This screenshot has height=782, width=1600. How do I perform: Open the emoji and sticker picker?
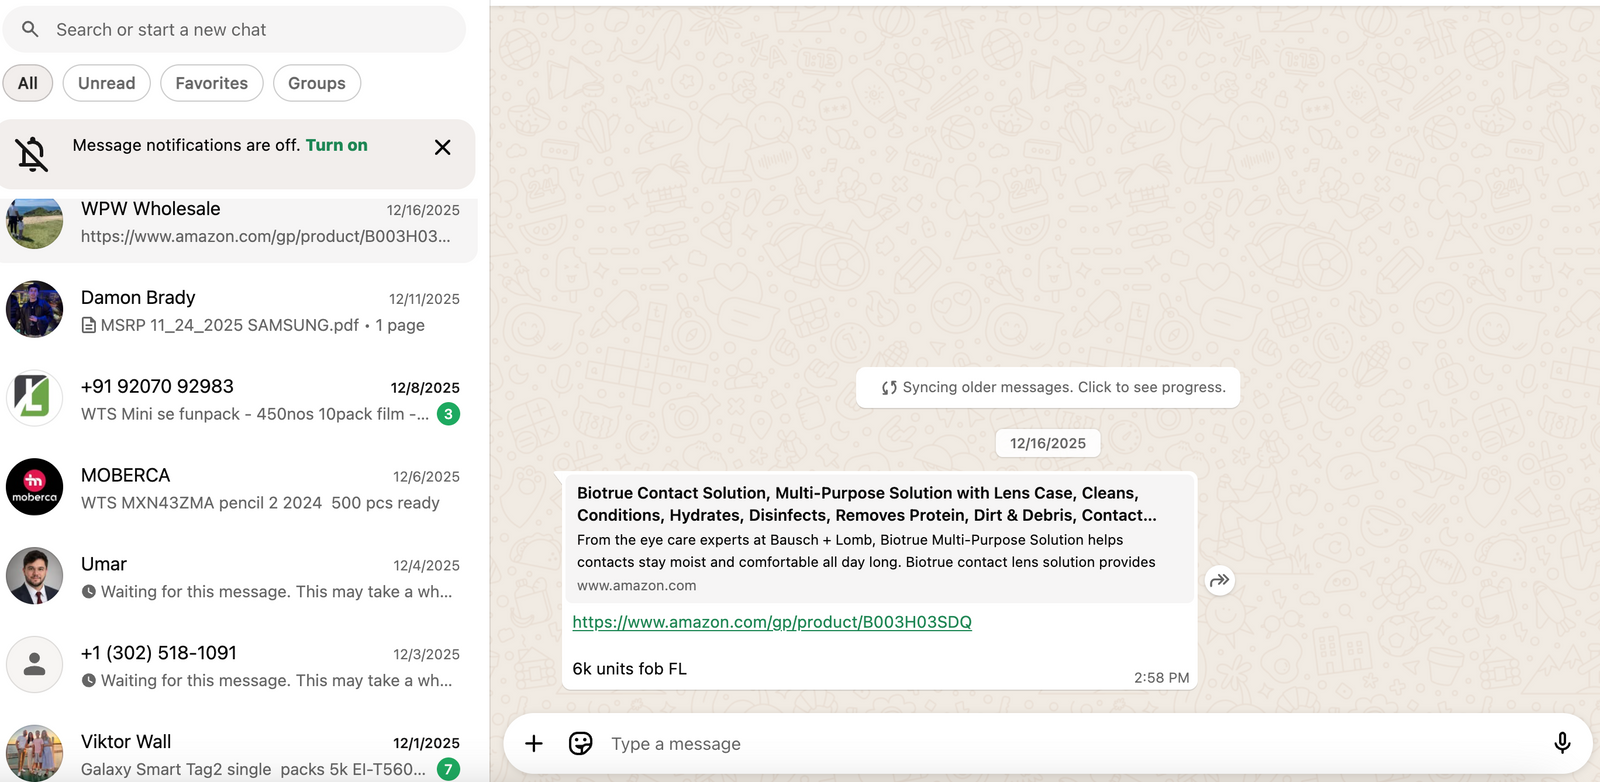pos(580,743)
